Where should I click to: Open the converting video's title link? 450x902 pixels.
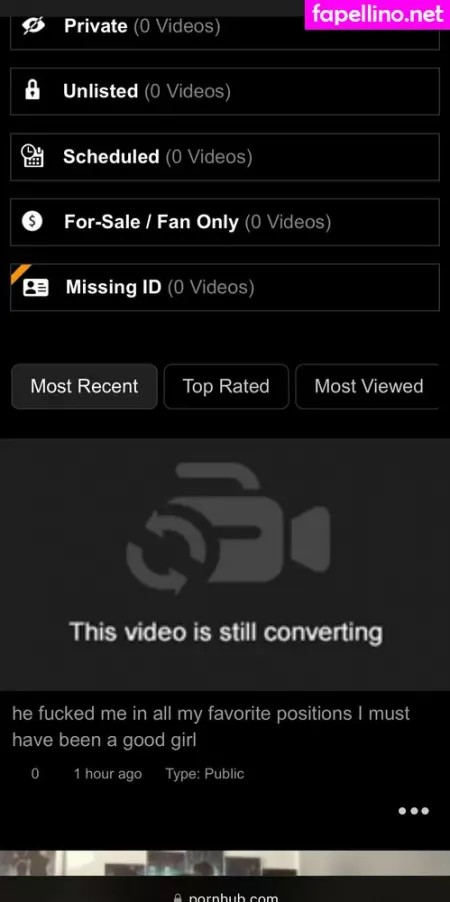(211, 727)
